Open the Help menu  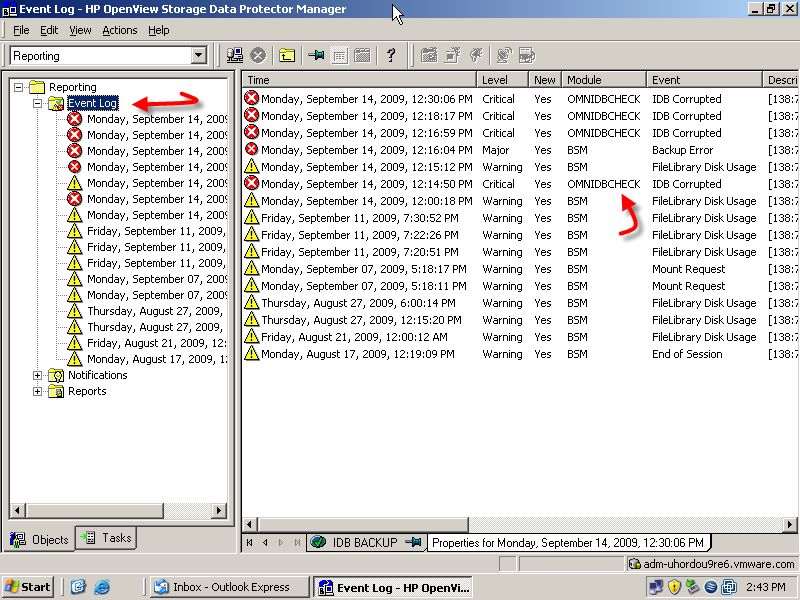click(x=159, y=30)
